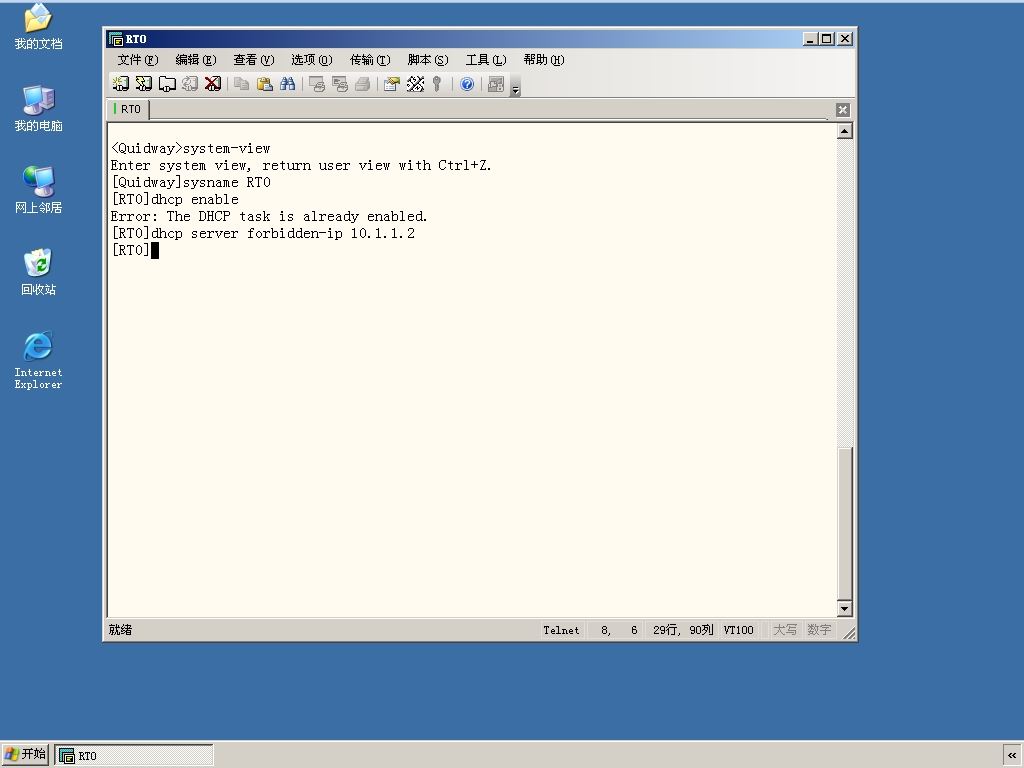The height and width of the screenshot is (768, 1024).
Task: Open the 查看(V) menu
Action: point(254,60)
